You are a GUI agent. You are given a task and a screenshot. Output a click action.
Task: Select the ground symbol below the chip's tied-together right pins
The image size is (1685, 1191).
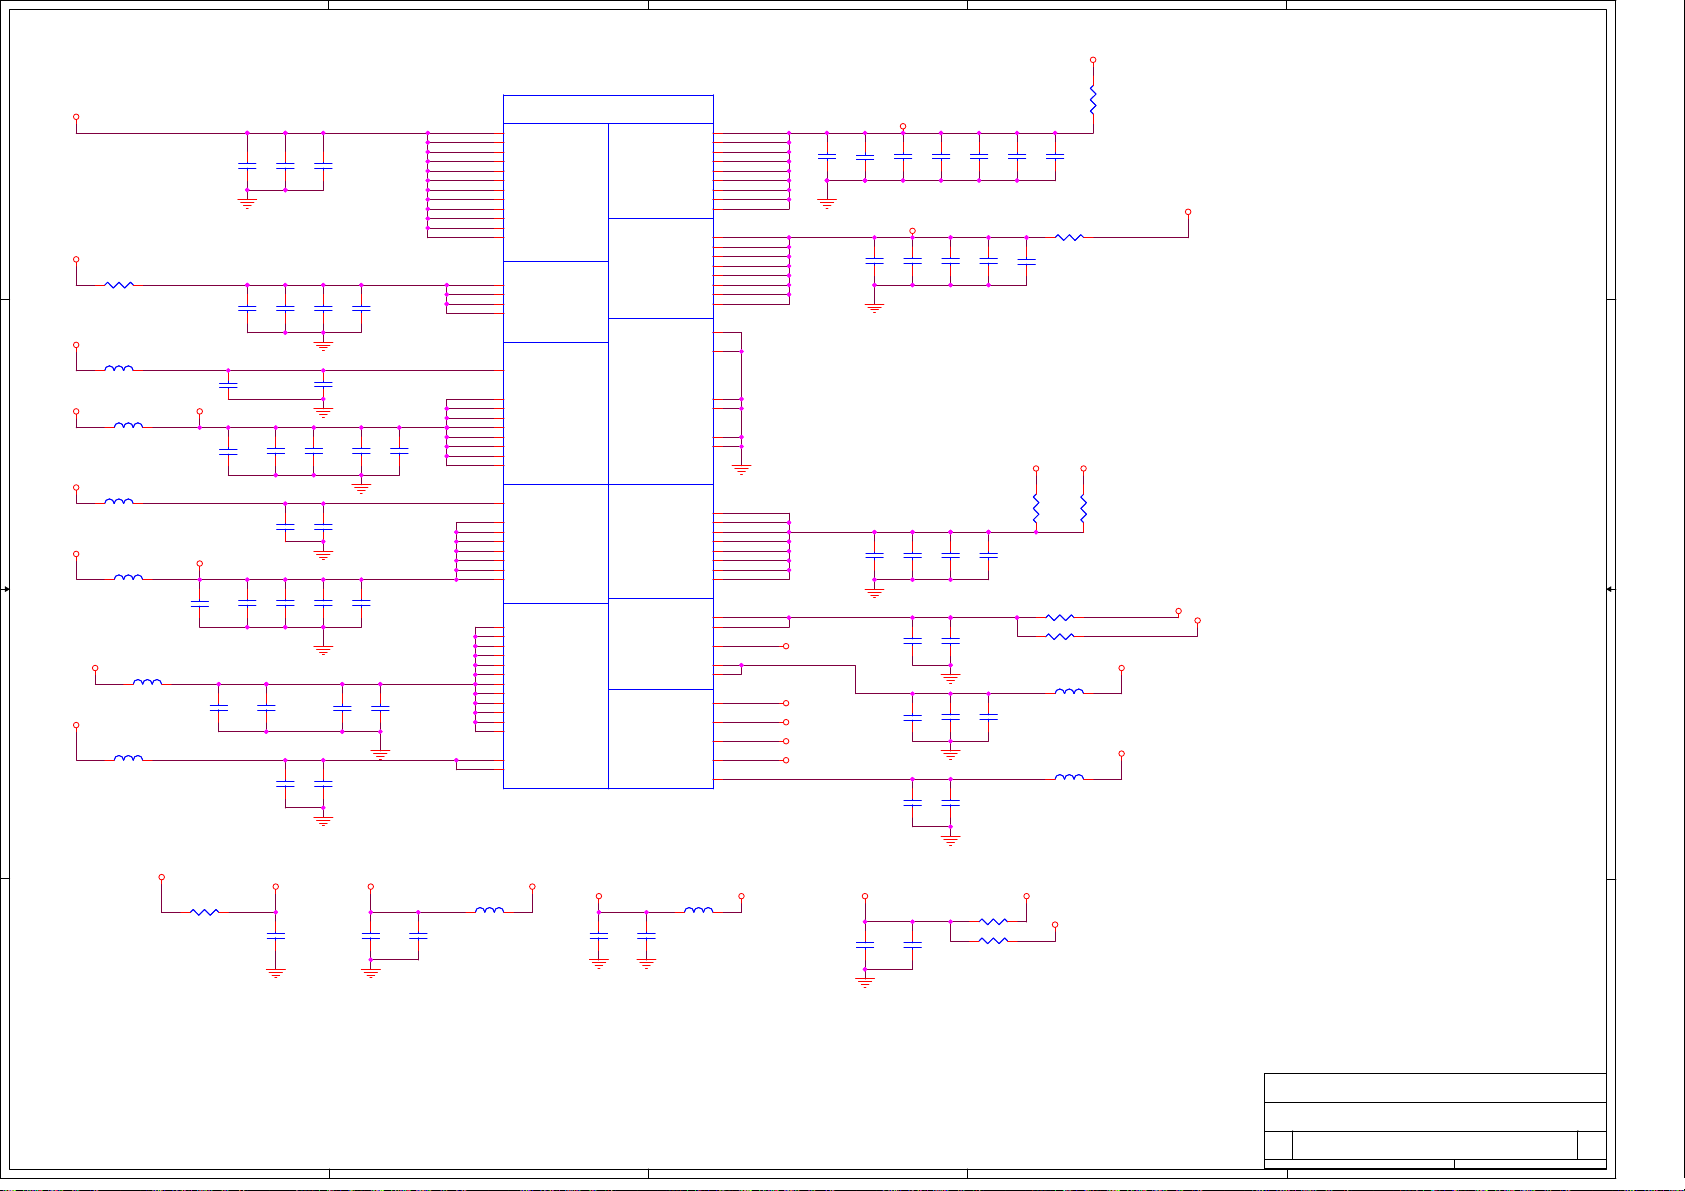click(741, 469)
